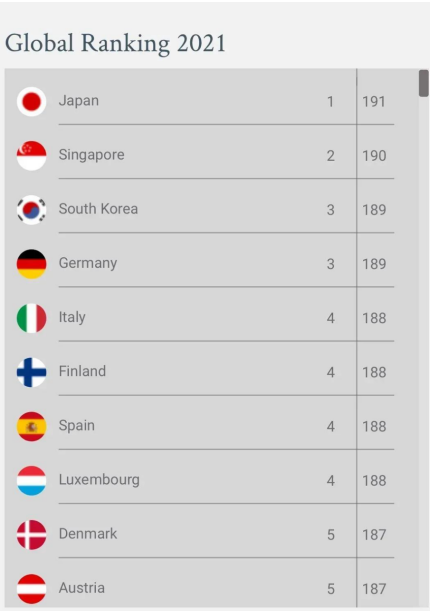Click Japan's visa-free score 191
The width and height of the screenshot is (430, 613).
tap(374, 102)
